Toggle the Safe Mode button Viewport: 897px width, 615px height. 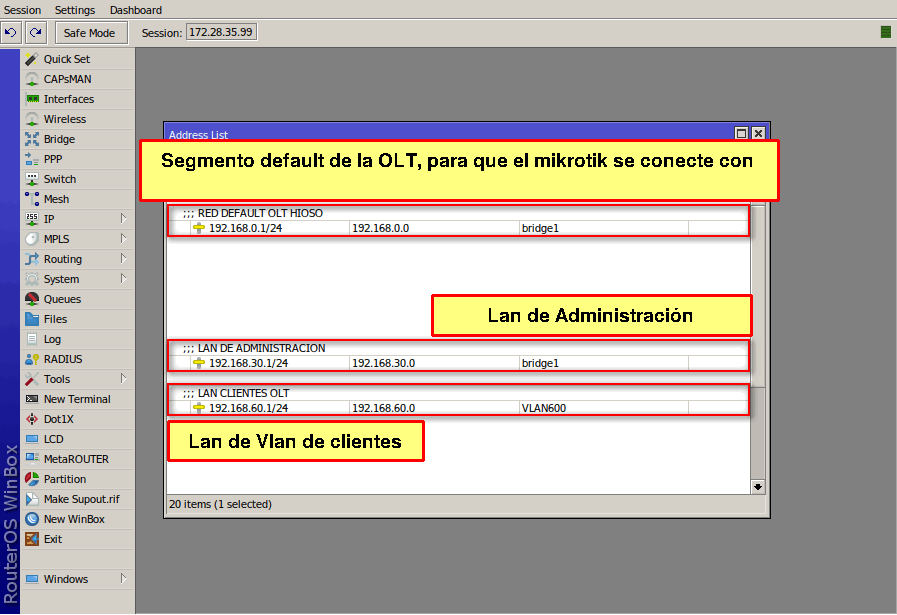[89, 33]
